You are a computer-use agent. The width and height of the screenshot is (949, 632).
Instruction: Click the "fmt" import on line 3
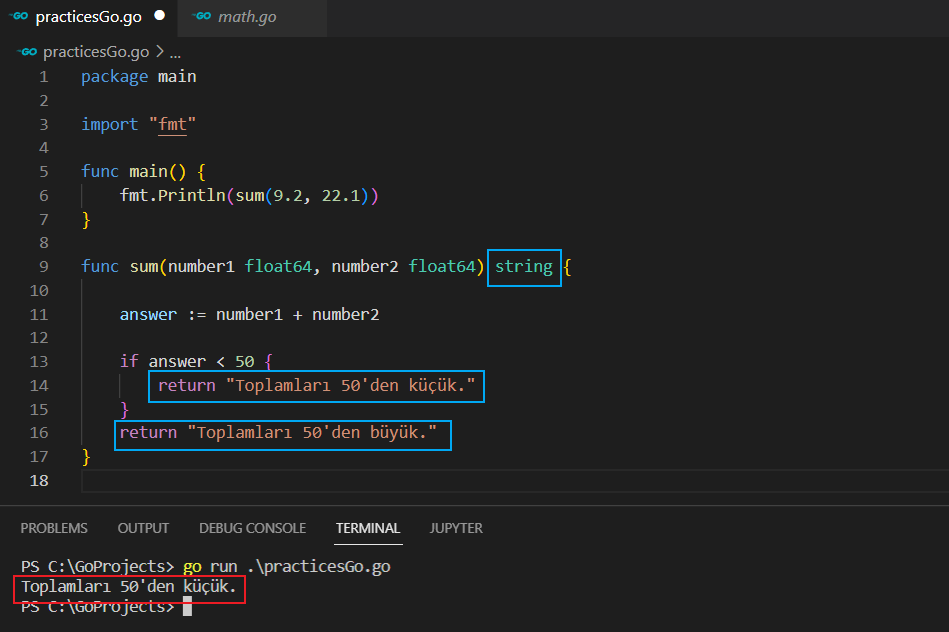coord(172,124)
